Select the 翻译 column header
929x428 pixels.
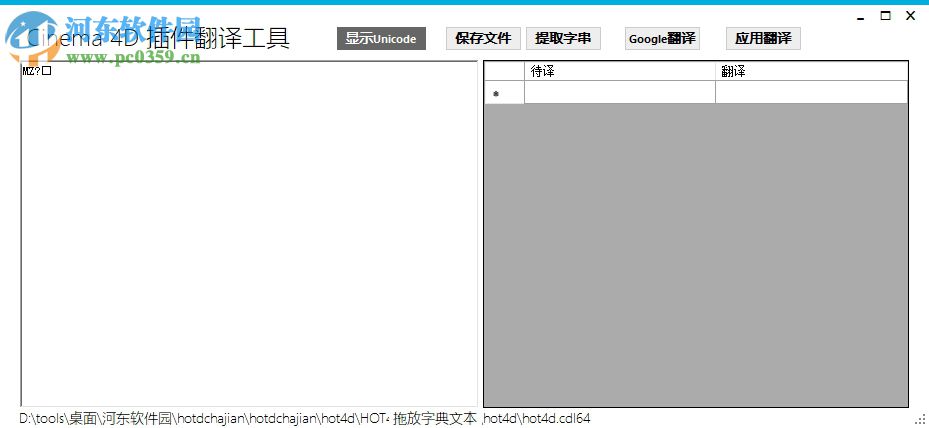pos(811,72)
